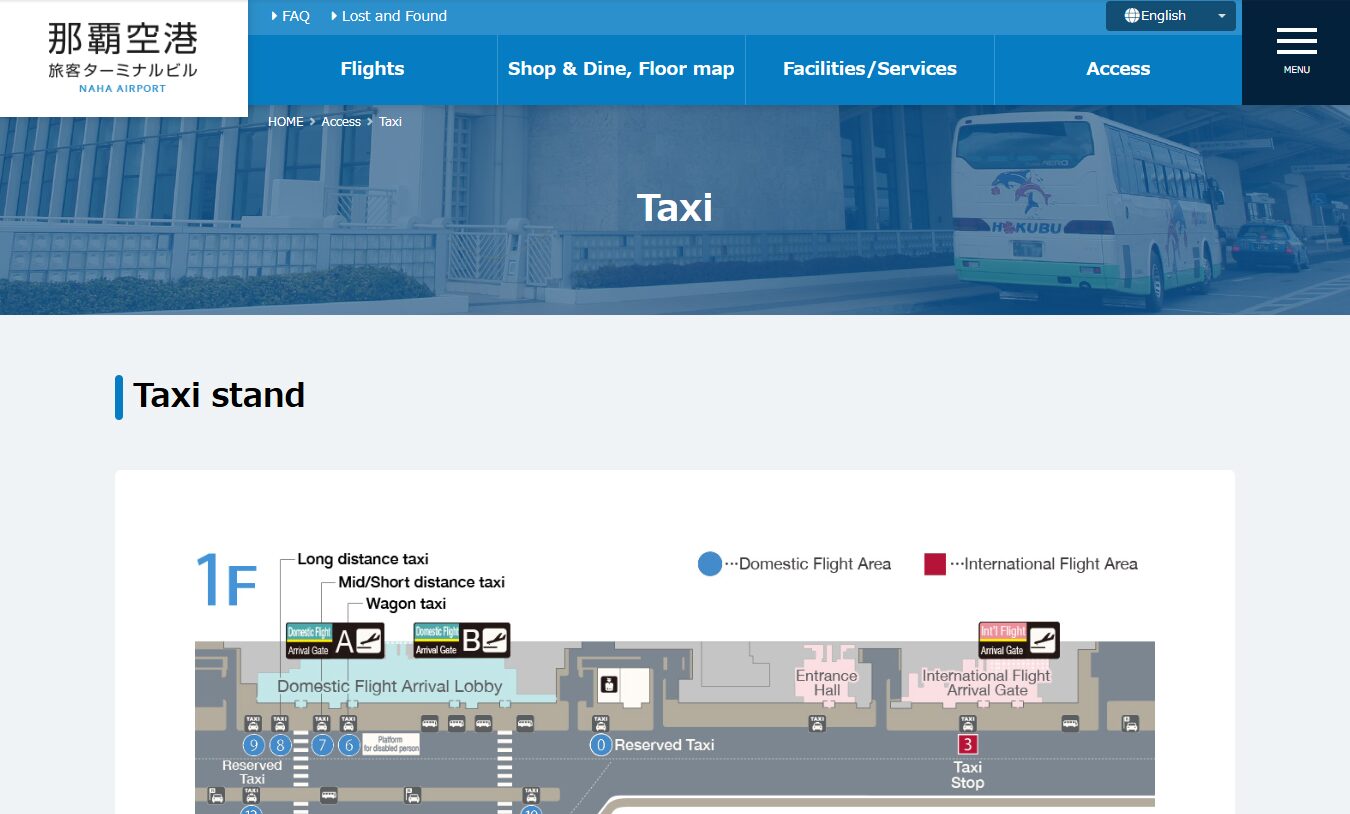This screenshot has width=1350, height=814.
Task: Go to the Access menu item
Action: tap(1118, 69)
